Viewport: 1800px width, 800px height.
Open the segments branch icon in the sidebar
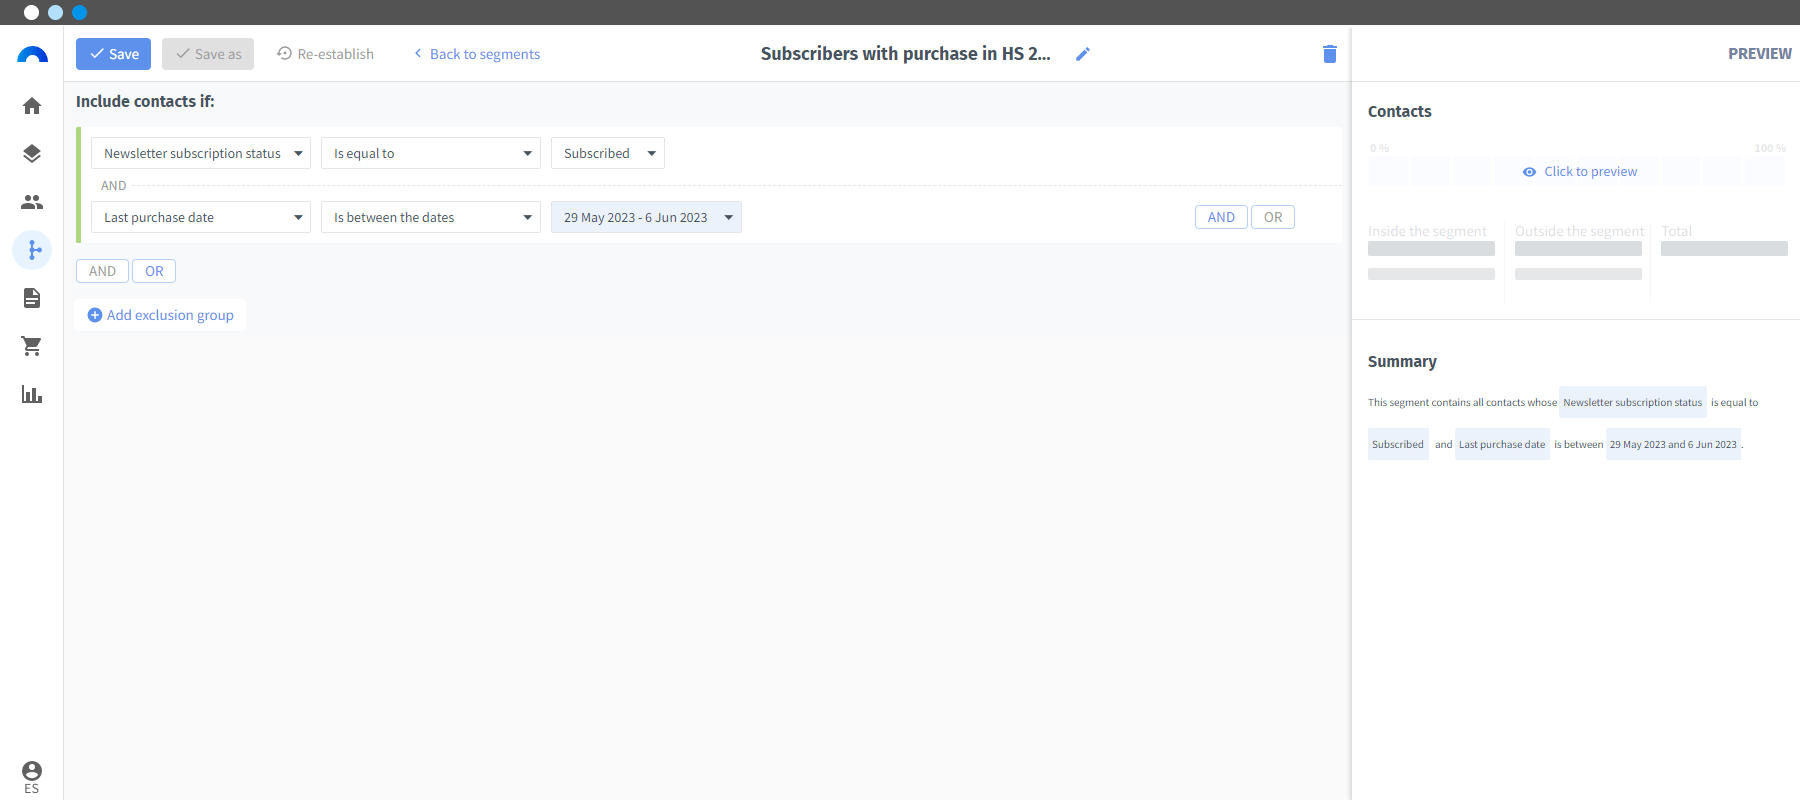(32, 250)
